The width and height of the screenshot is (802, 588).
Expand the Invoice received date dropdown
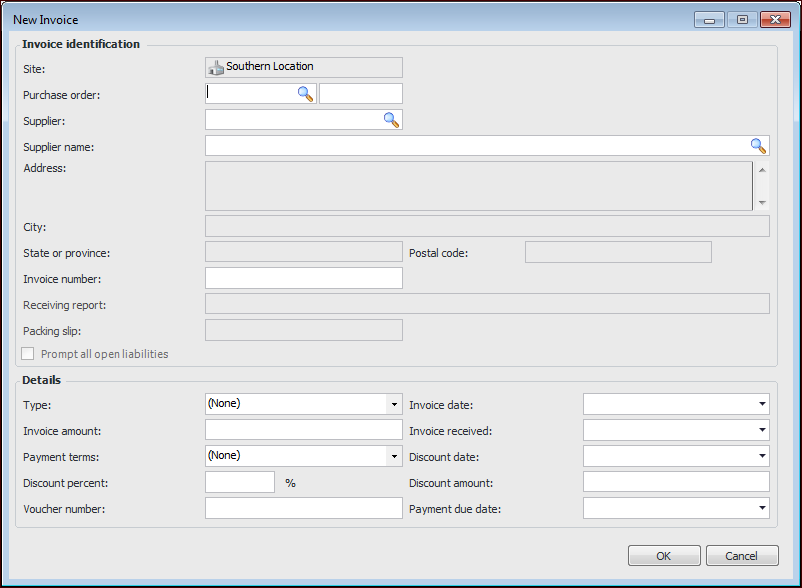pos(762,431)
